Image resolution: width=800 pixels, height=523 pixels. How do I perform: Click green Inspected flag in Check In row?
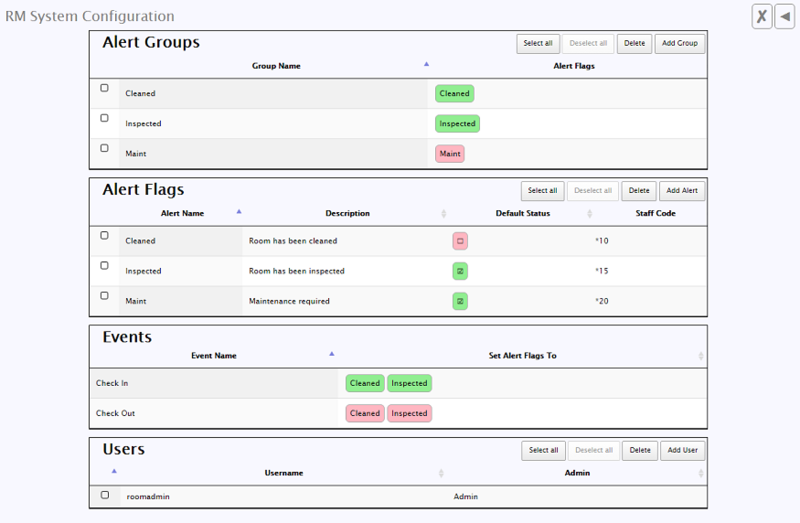click(409, 383)
